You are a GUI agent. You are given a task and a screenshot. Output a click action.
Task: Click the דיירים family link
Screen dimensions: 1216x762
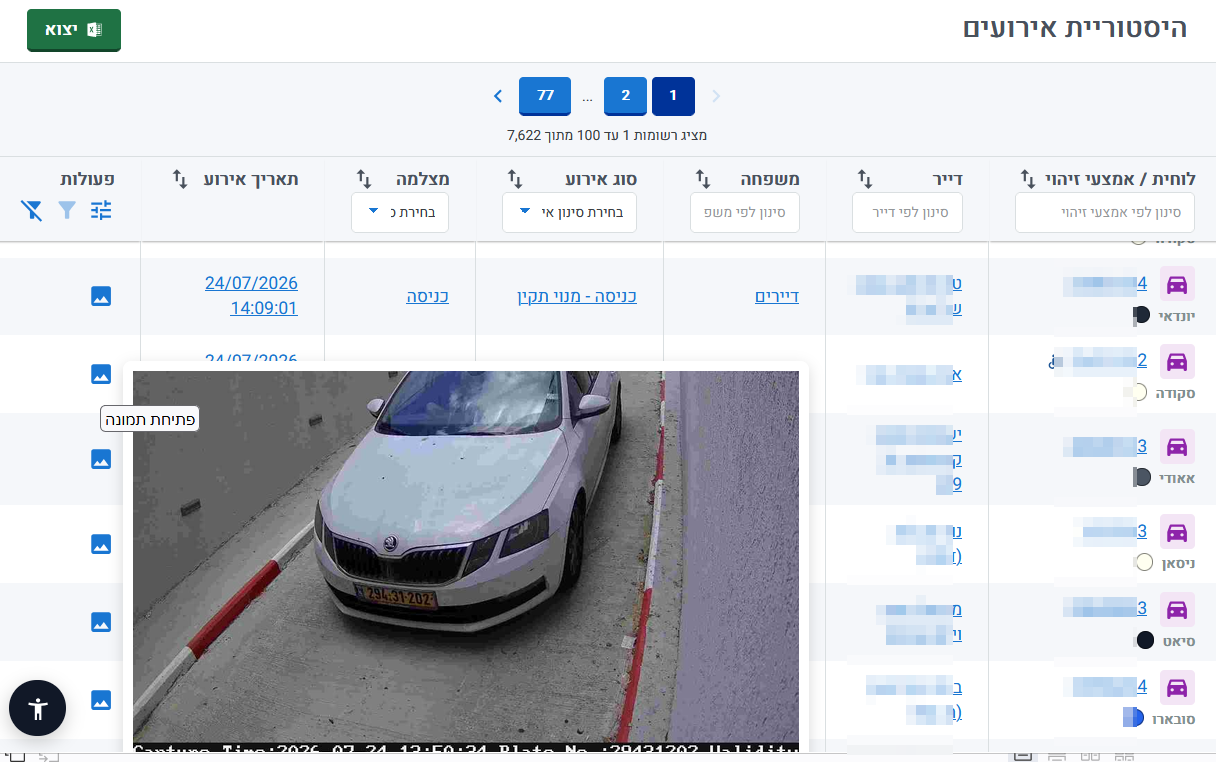tap(777, 296)
